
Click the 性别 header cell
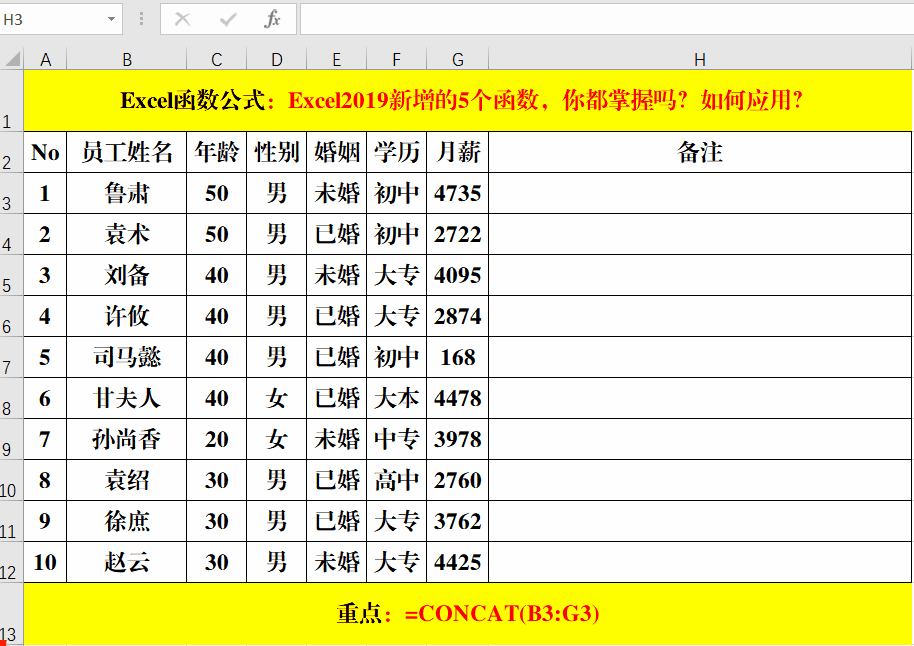pyautogui.click(x=276, y=152)
